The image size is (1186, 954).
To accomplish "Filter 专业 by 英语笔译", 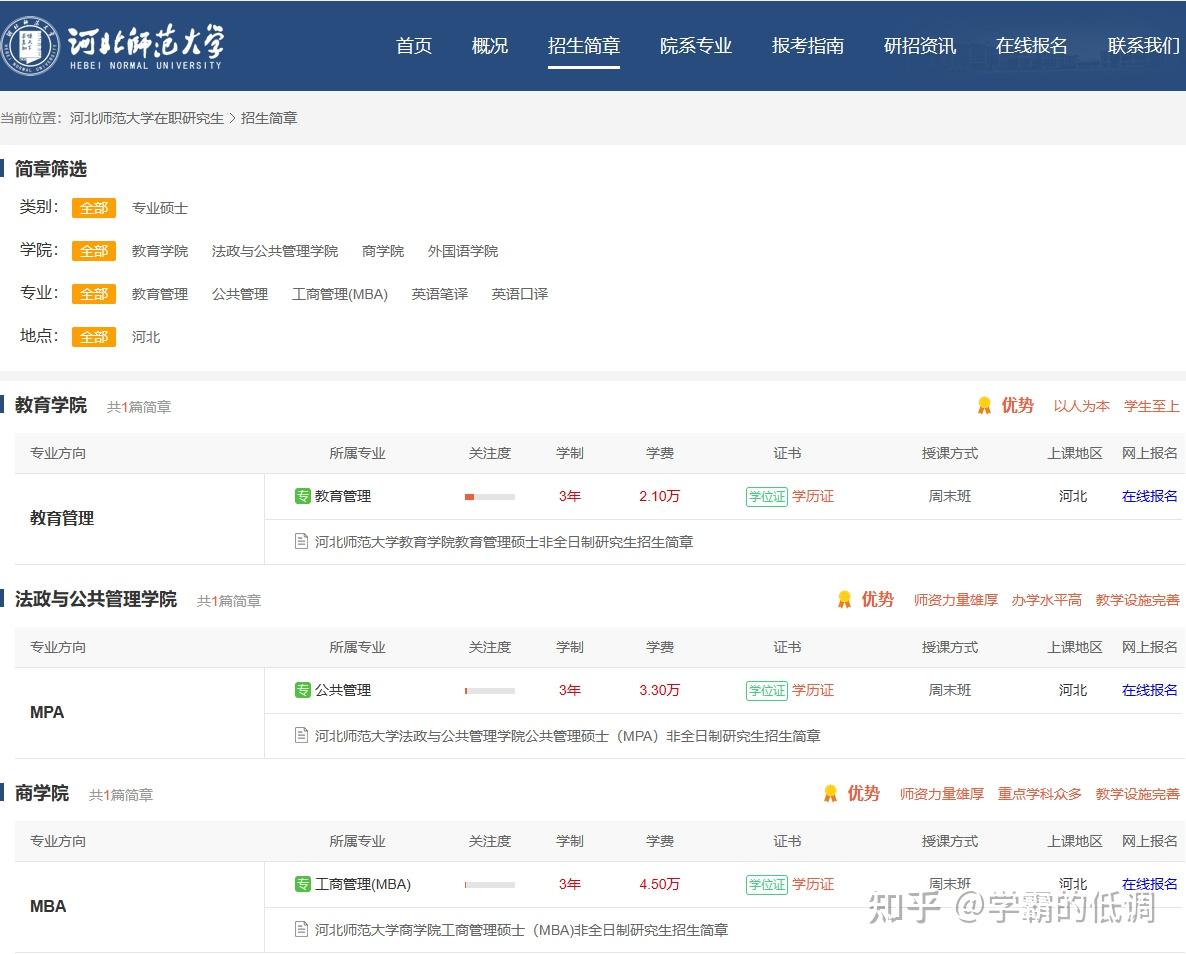I will (x=439, y=294).
